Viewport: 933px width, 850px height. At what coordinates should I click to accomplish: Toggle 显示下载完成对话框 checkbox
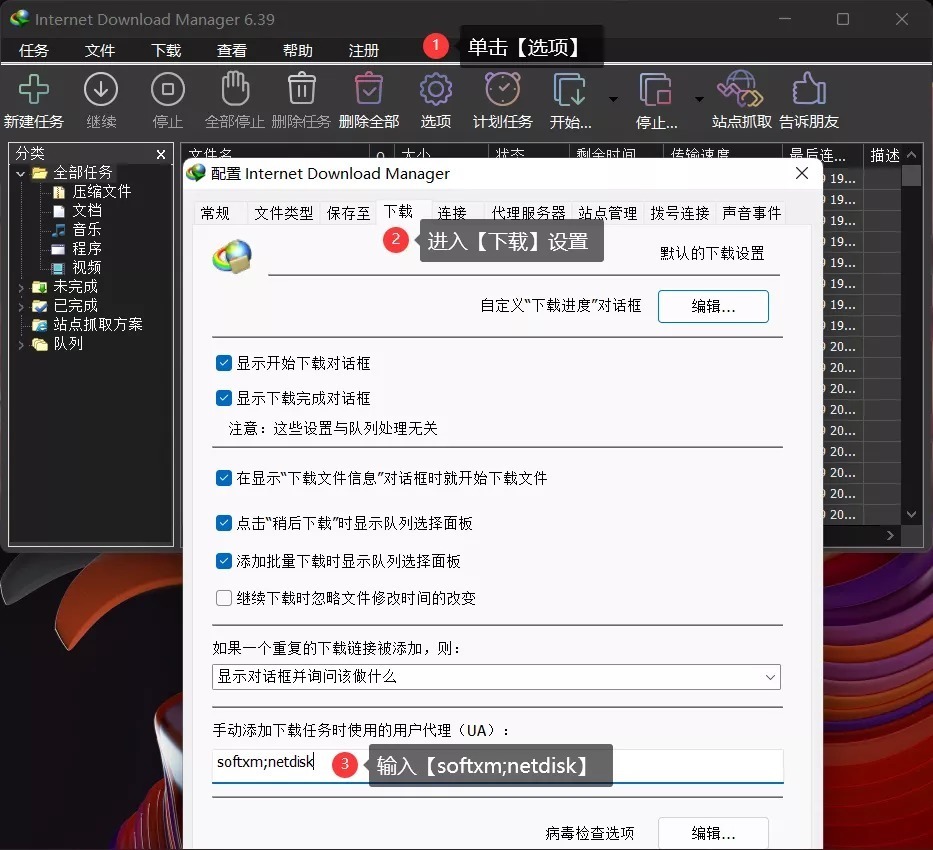[224, 398]
